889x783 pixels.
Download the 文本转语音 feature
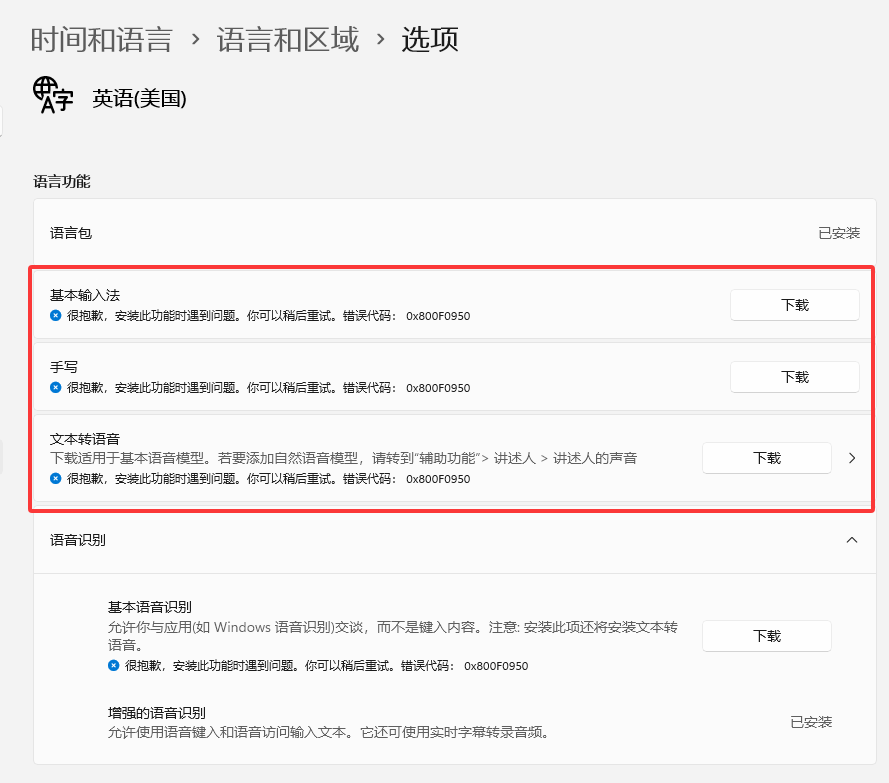click(766, 458)
